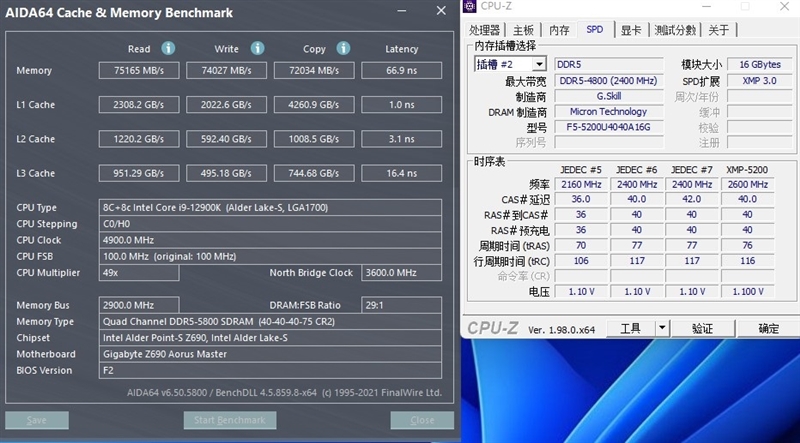The width and height of the screenshot is (800, 443).
Task: Click the North Bridge Clock value 3600.0 MHz
Action: tap(402, 273)
